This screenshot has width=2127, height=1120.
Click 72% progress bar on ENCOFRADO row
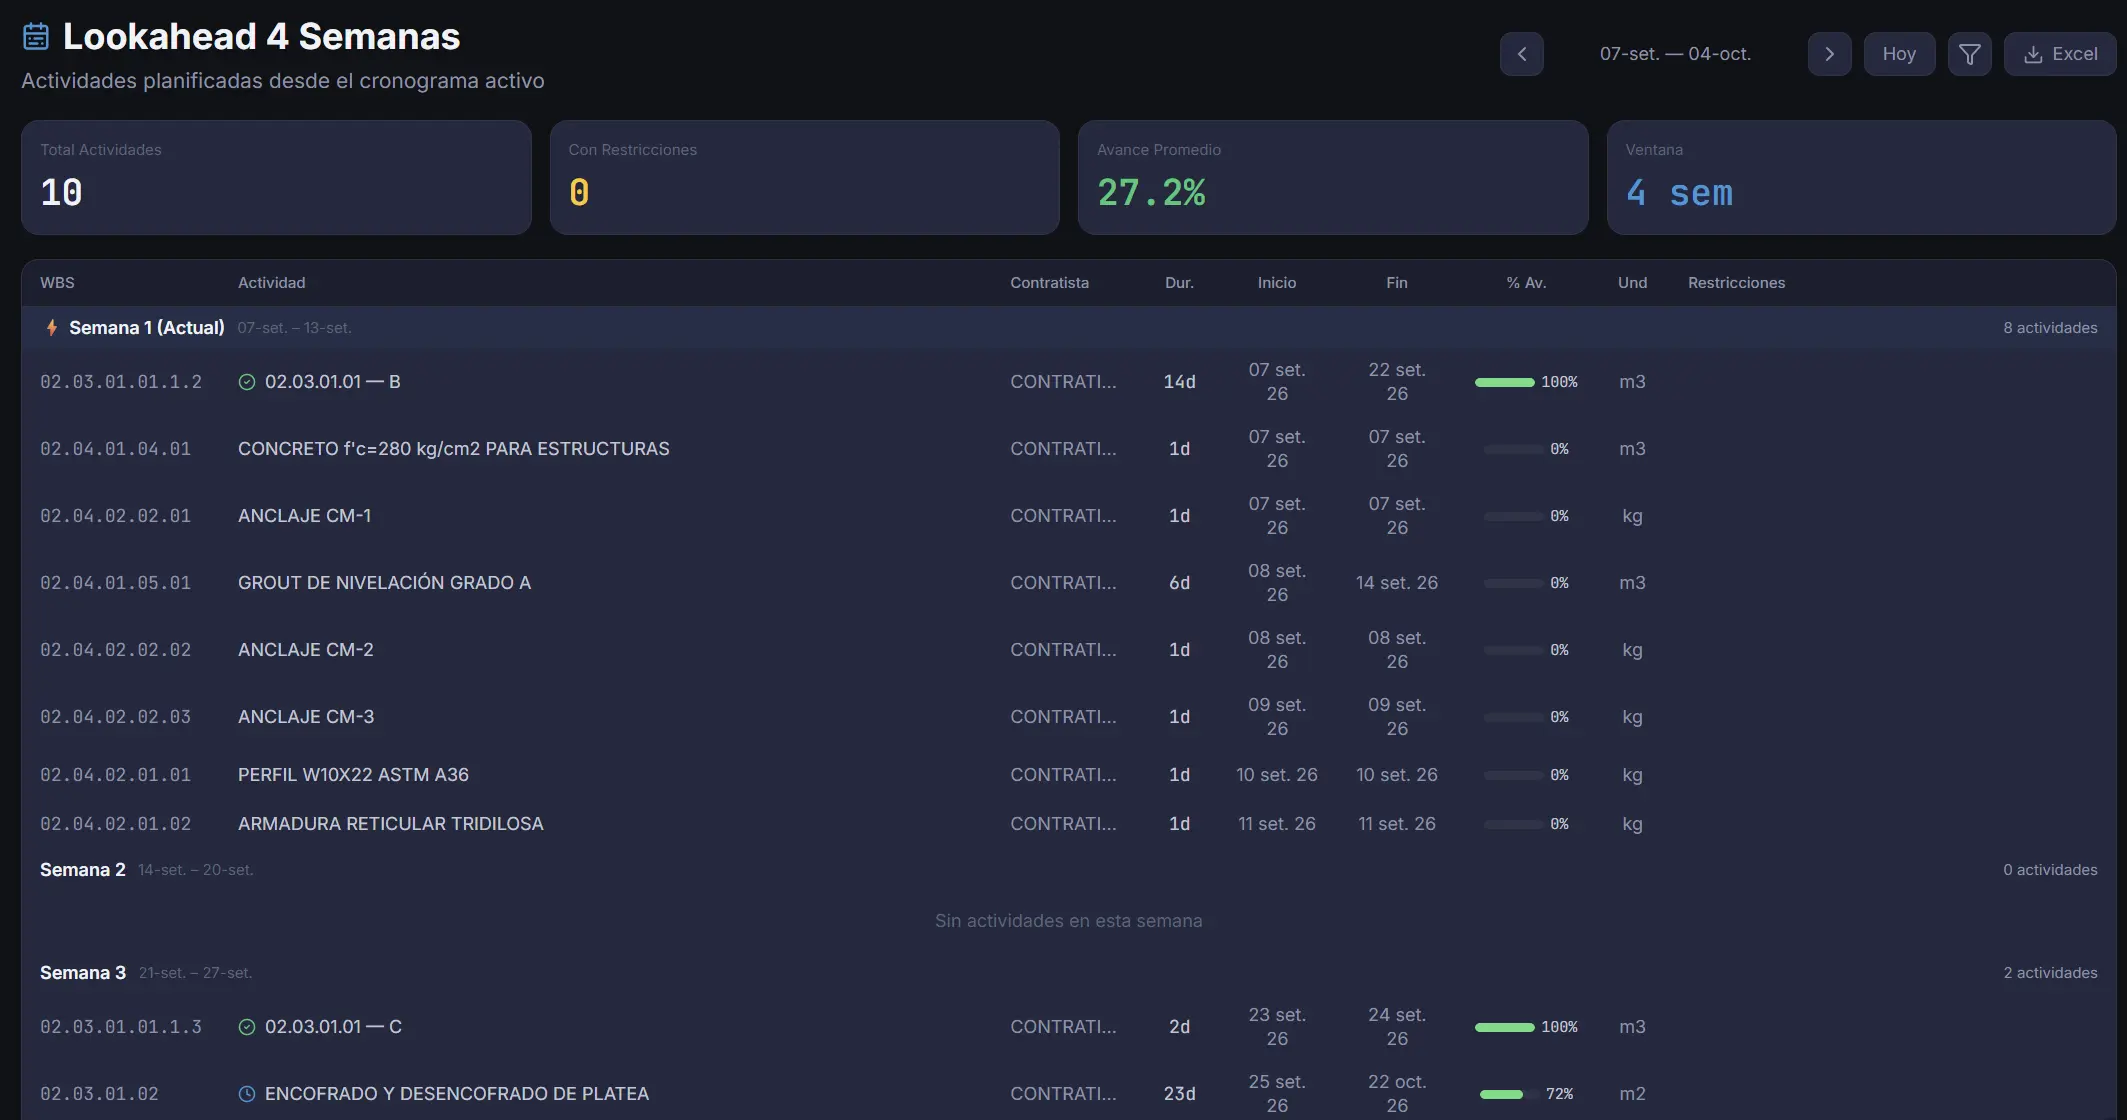point(1509,1094)
